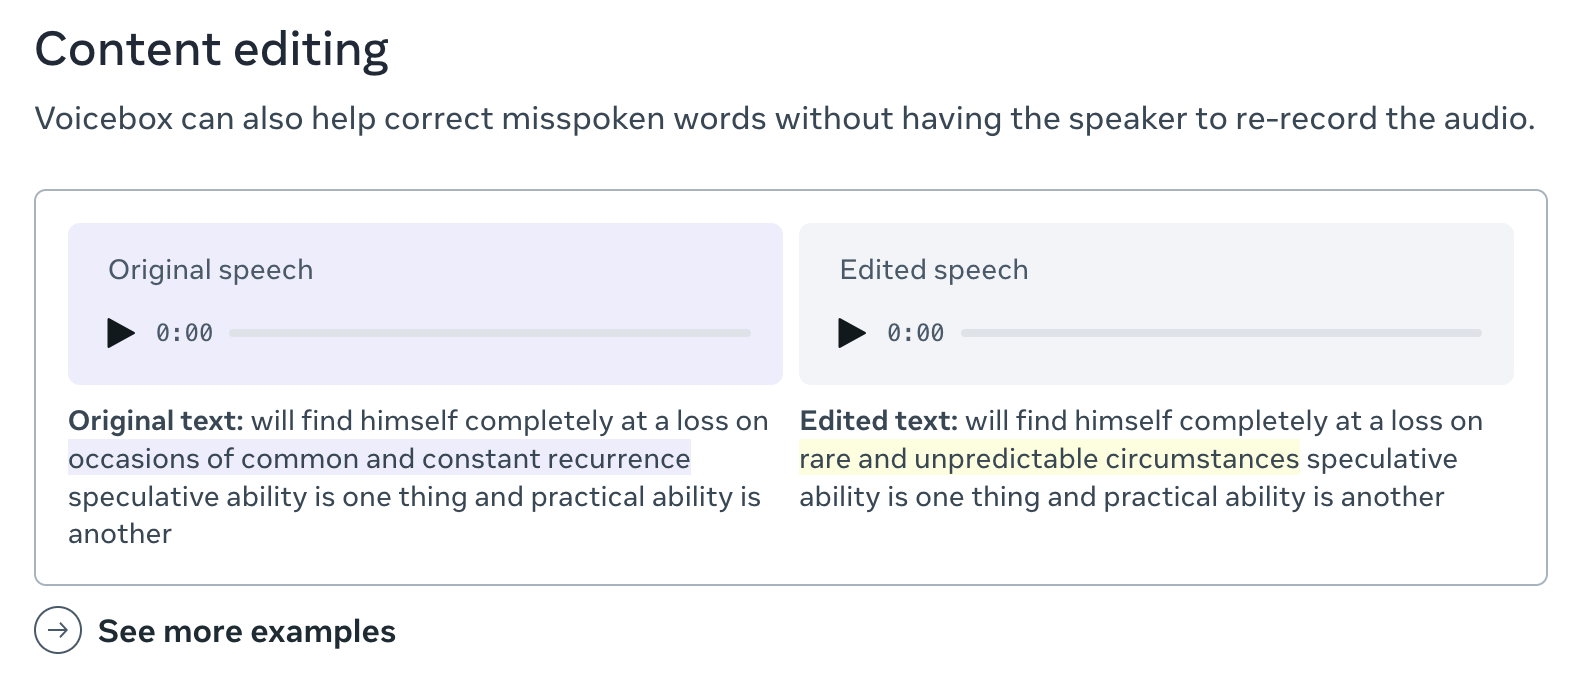The width and height of the screenshot is (1591, 683).
Task: Click the Edited speech progress bar
Action: pos(1222,333)
